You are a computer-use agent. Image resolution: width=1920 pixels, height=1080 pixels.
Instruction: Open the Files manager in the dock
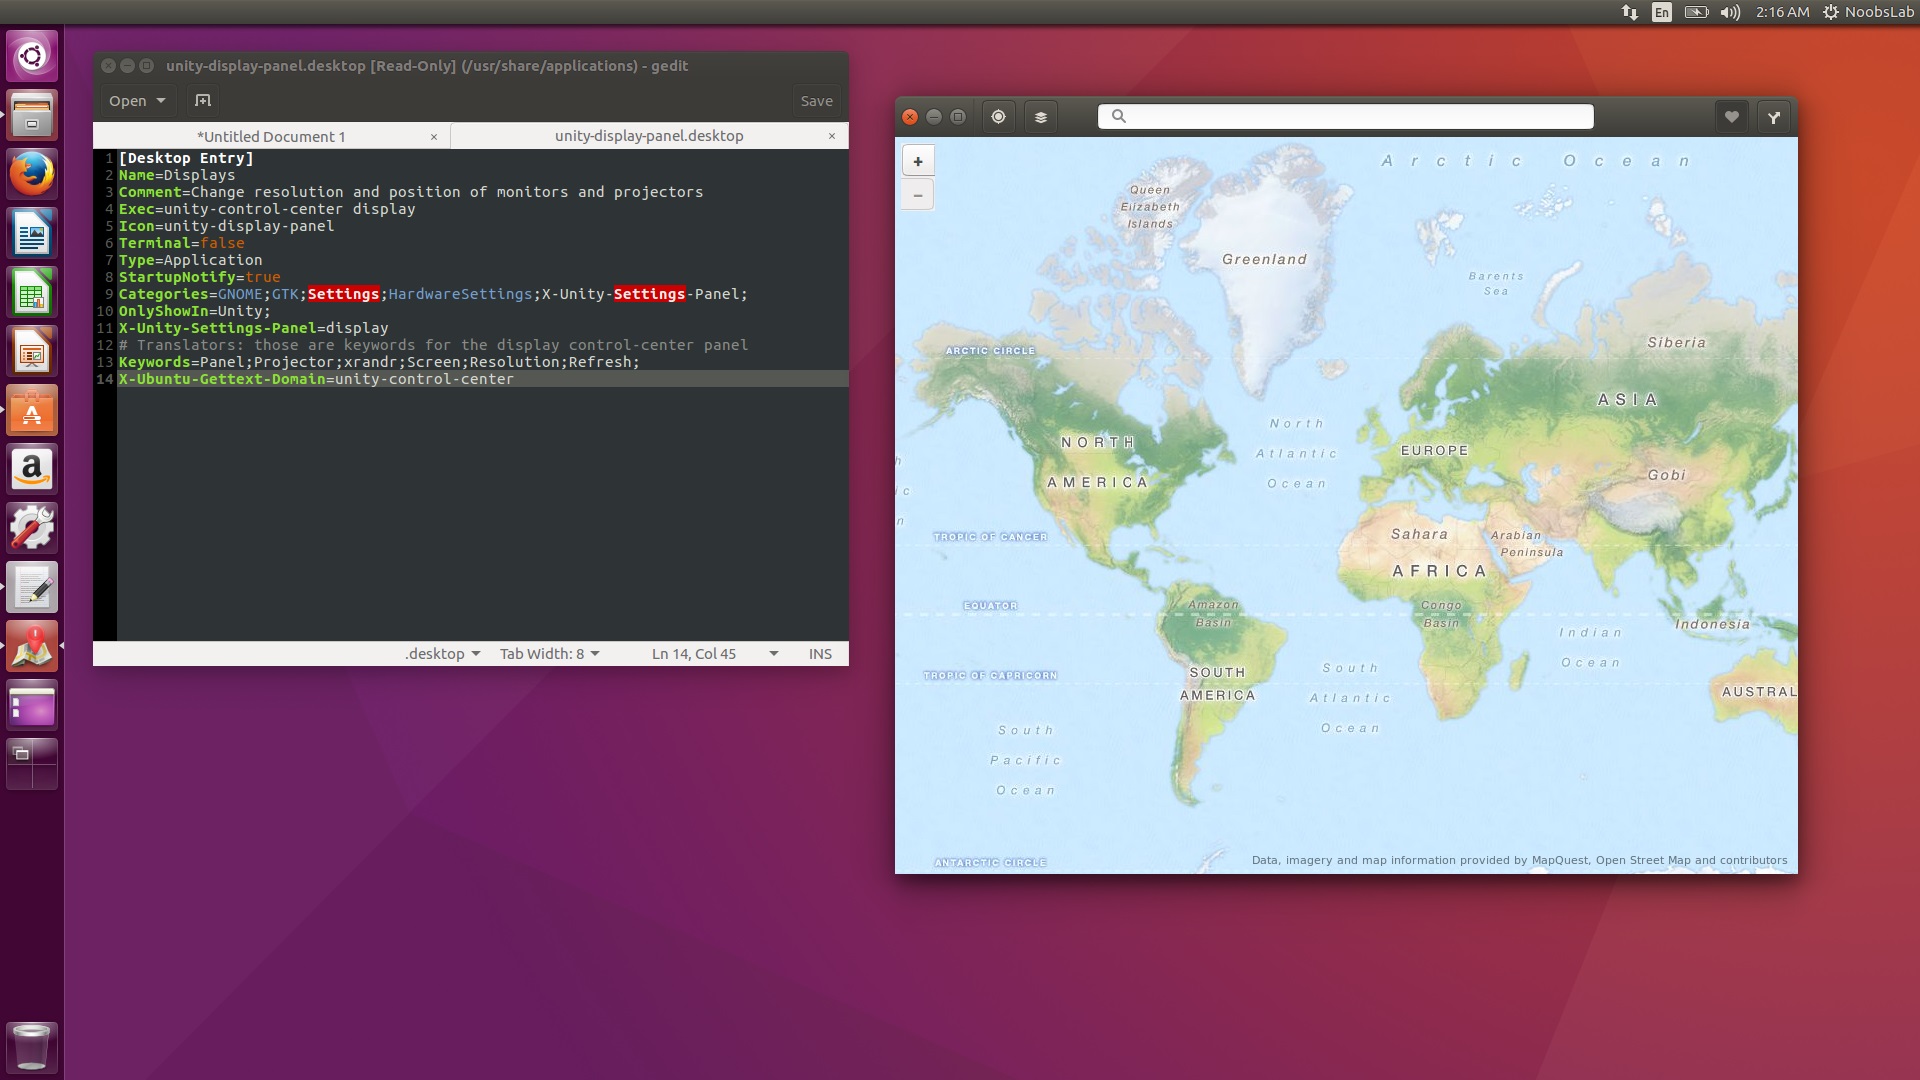pyautogui.click(x=32, y=115)
